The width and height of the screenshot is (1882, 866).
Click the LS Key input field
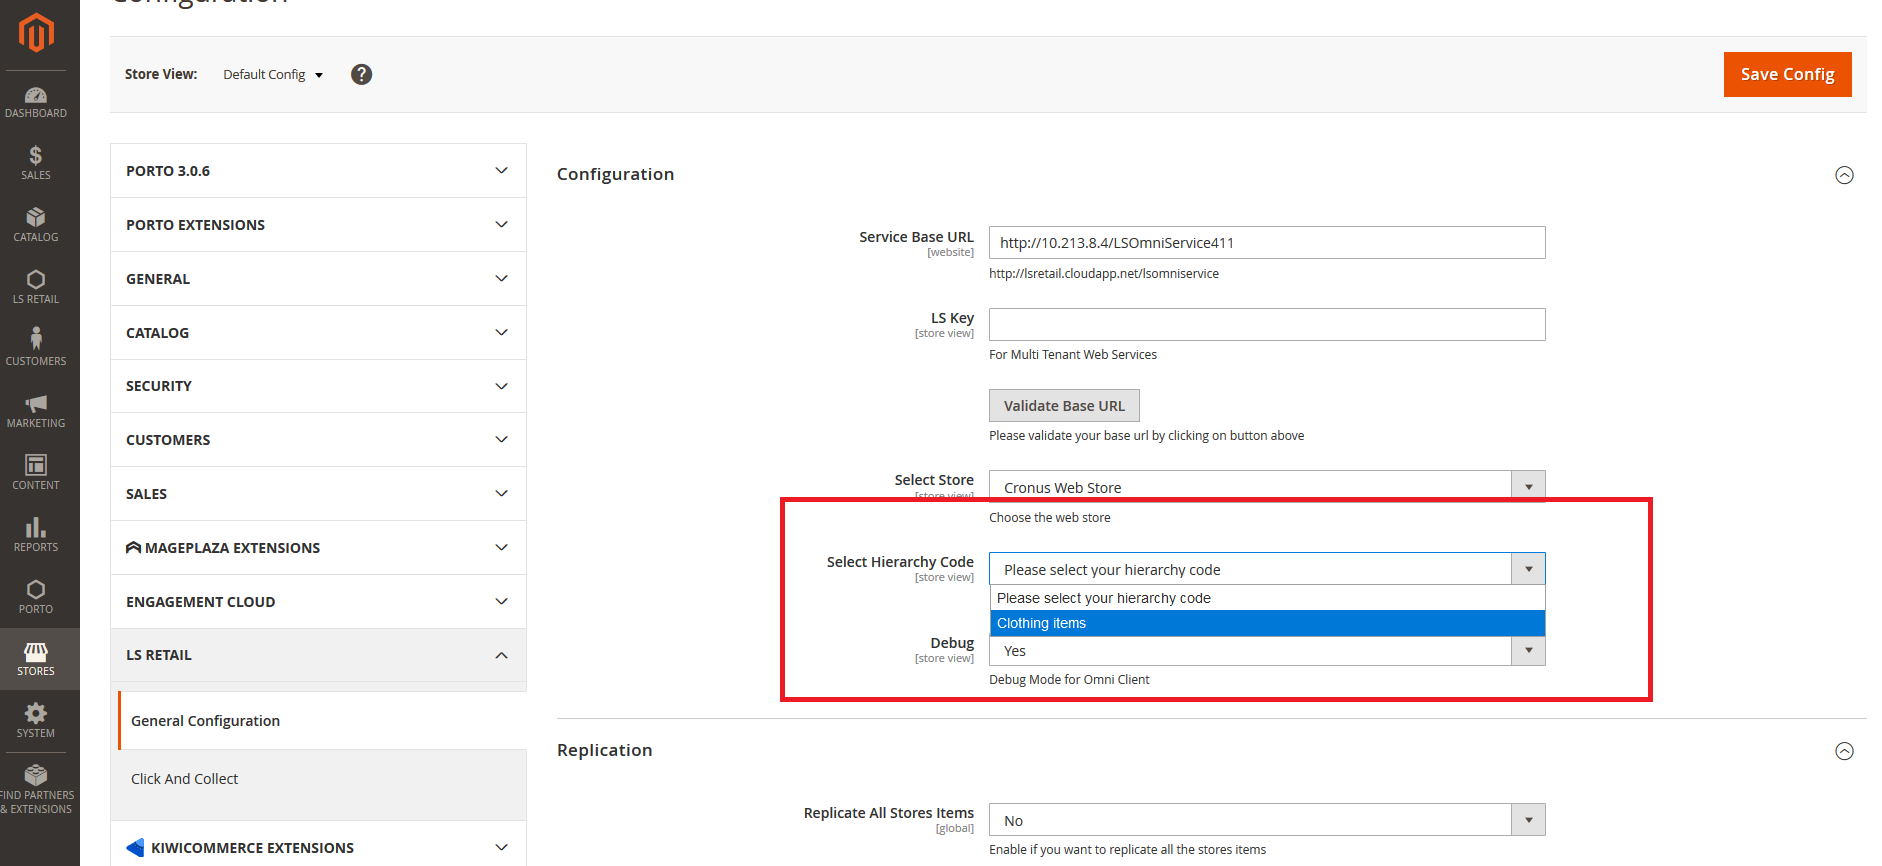point(1266,324)
